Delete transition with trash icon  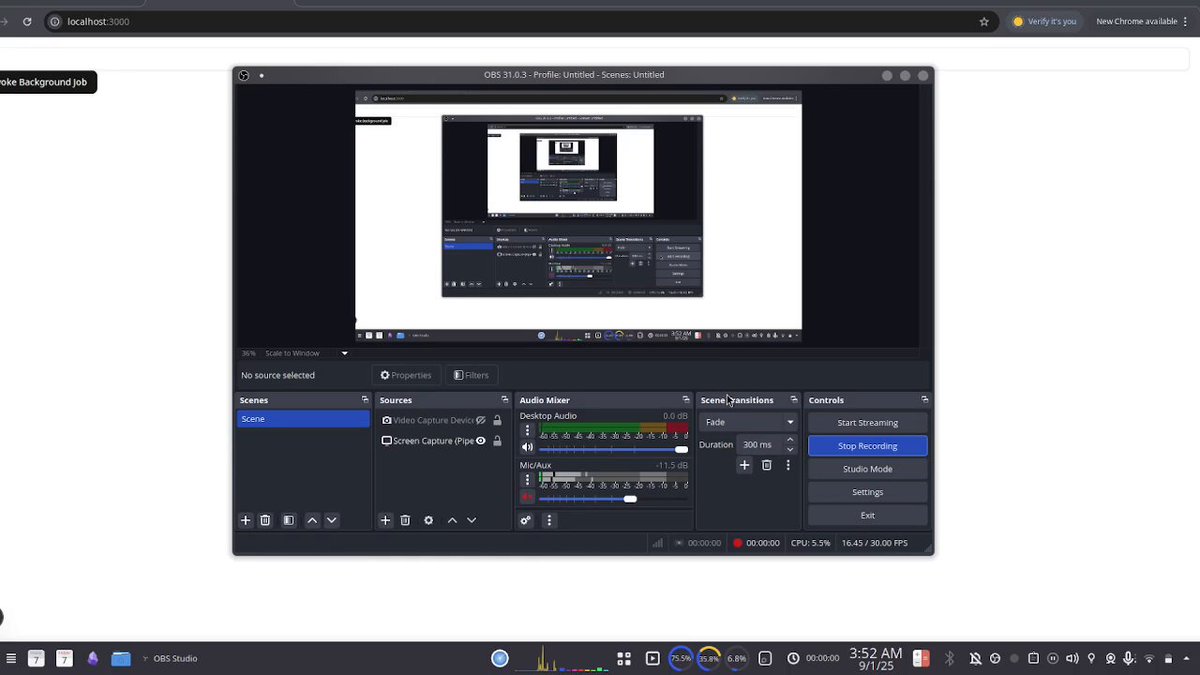coord(767,465)
